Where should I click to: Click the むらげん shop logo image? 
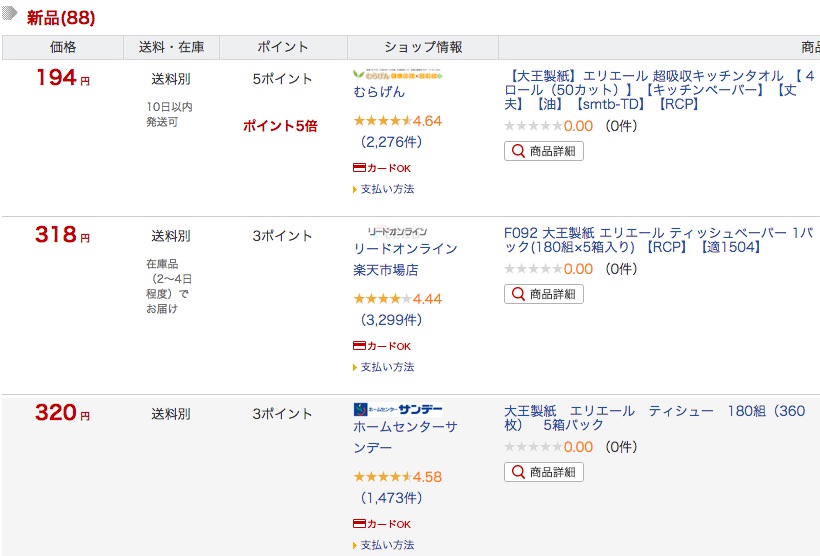click(398, 75)
